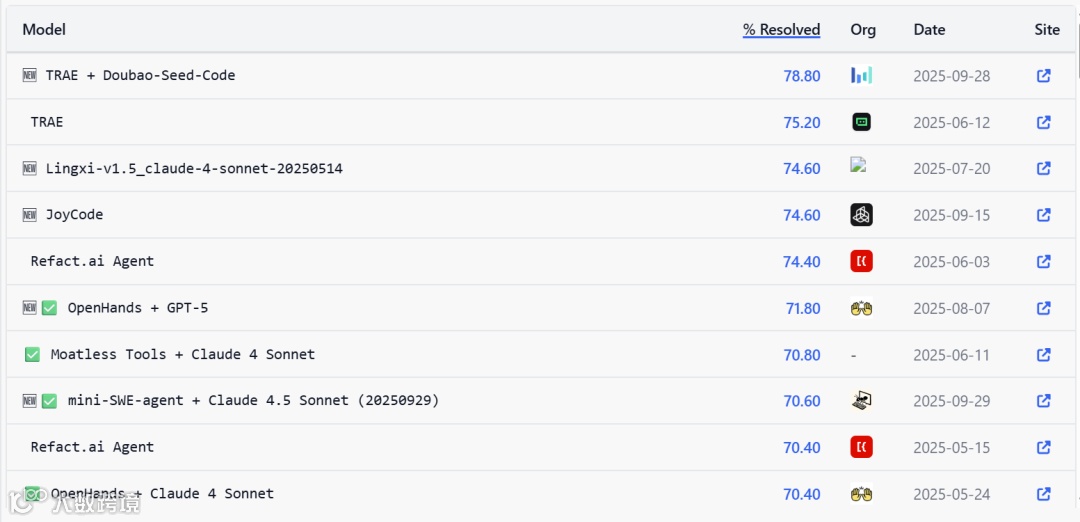Open site link for Moatless Tools row
1080x522 pixels.
[x=1043, y=355]
